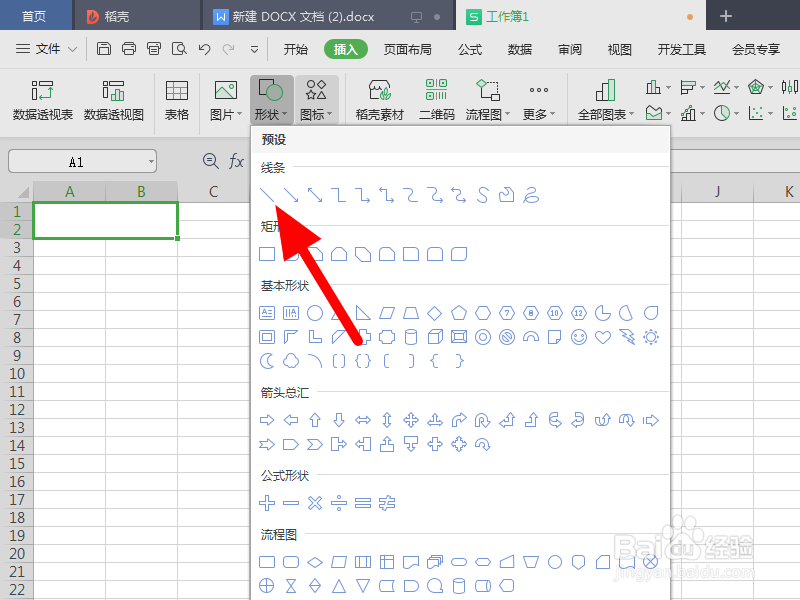The width and height of the screenshot is (800, 600).
Task: Expand the 文件 file menu
Action: 46,49
